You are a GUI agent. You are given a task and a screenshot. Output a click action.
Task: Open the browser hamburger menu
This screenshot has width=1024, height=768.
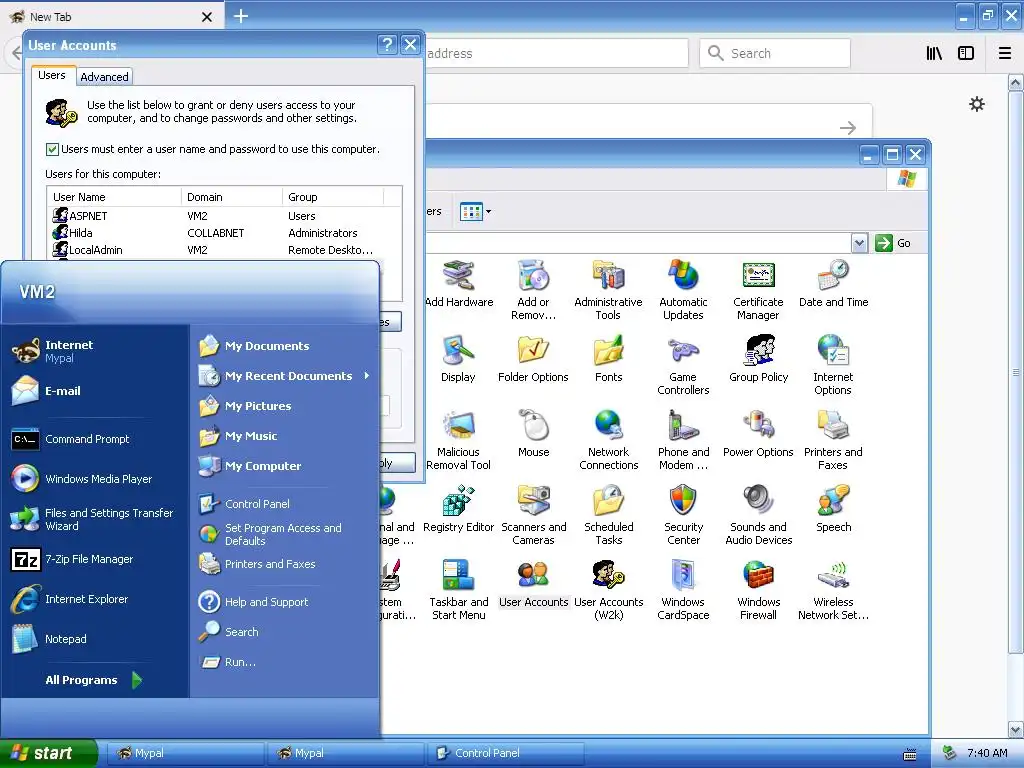click(x=1004, y=54)
